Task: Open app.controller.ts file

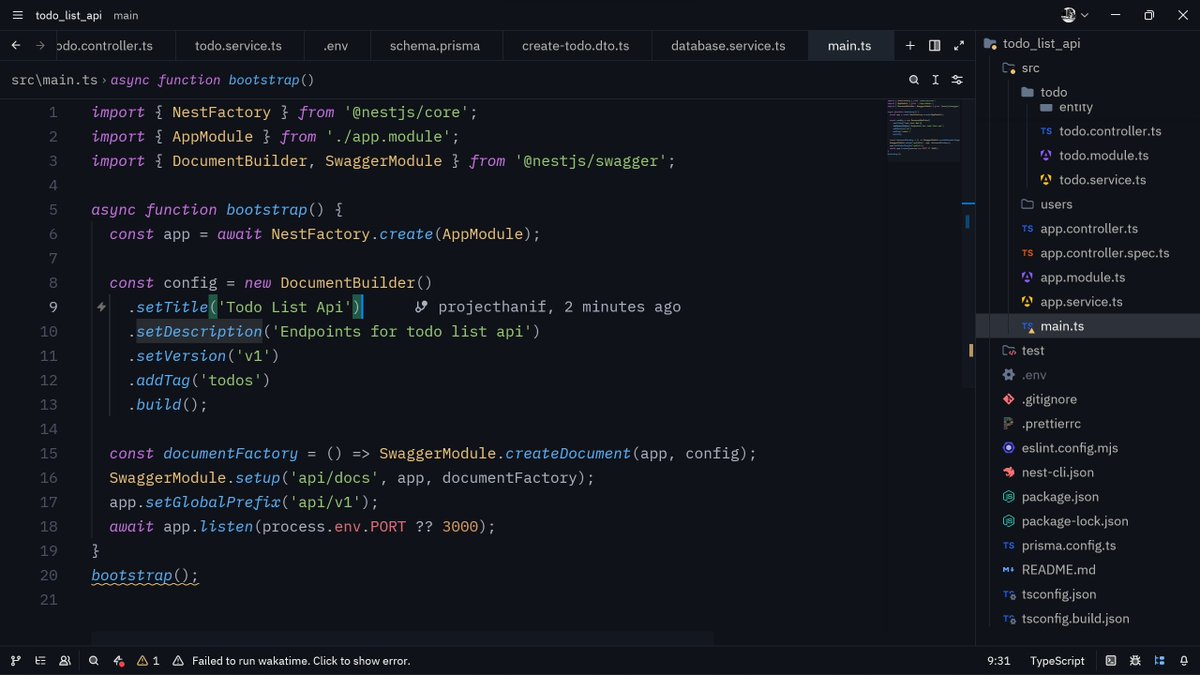Action: [x=1088, y=229]
